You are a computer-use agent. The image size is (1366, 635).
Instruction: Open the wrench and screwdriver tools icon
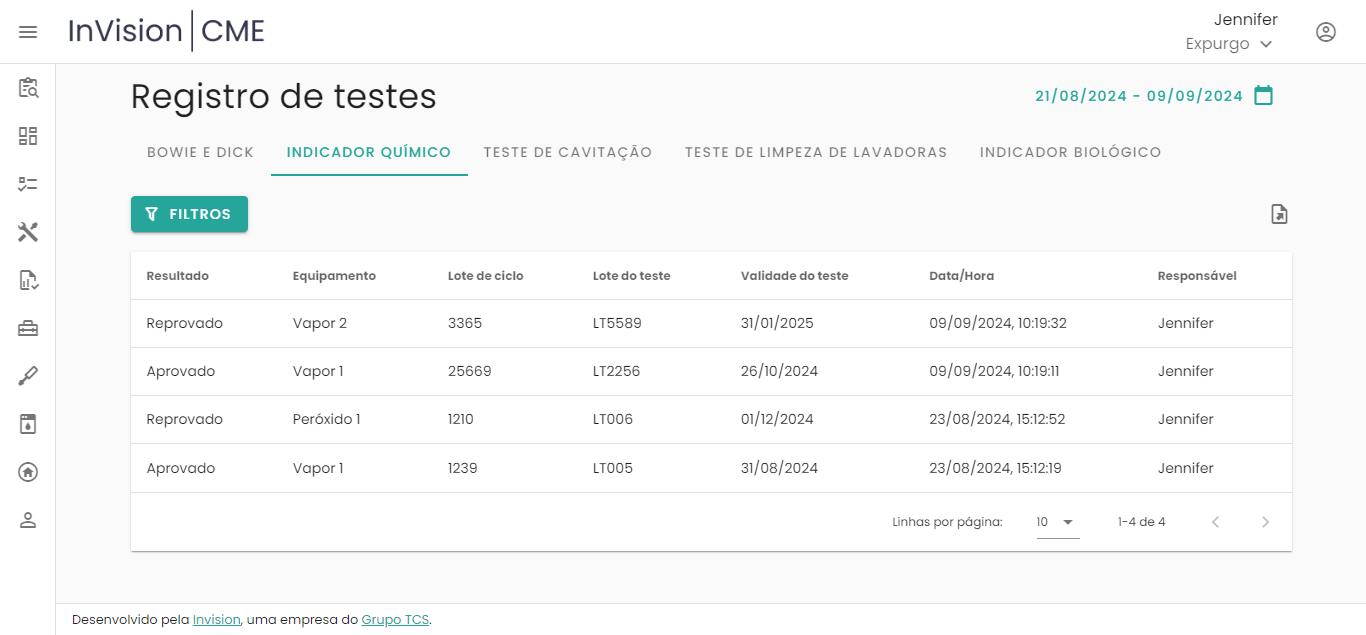[28, 232]
